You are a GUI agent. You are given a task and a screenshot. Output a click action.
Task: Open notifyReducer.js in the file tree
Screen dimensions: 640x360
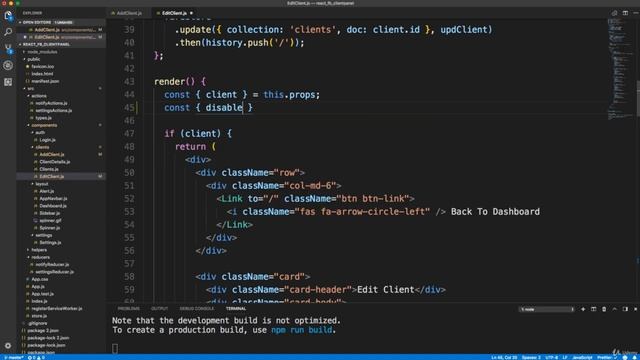[52, 264]
